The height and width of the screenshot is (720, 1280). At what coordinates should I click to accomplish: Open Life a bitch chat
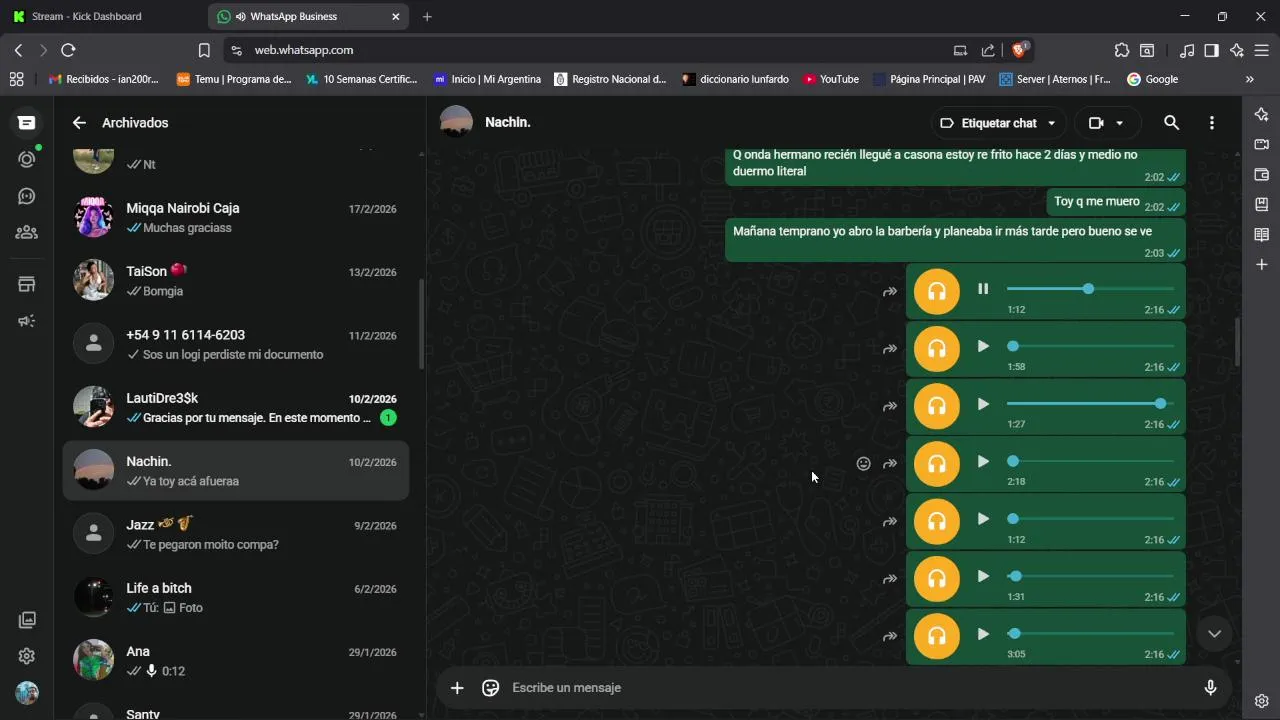(x=236, y=598)
